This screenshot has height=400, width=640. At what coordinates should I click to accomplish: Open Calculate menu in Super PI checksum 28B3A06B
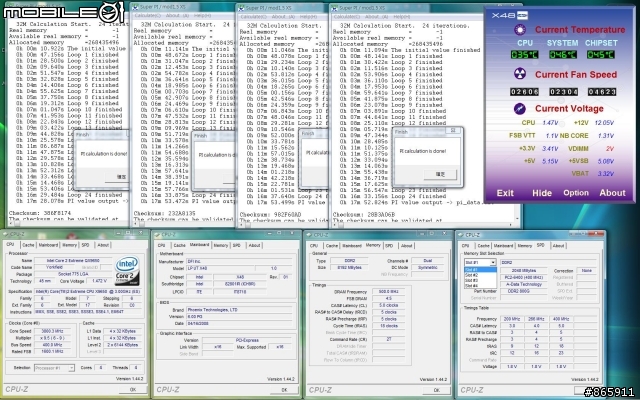(345, 17)
